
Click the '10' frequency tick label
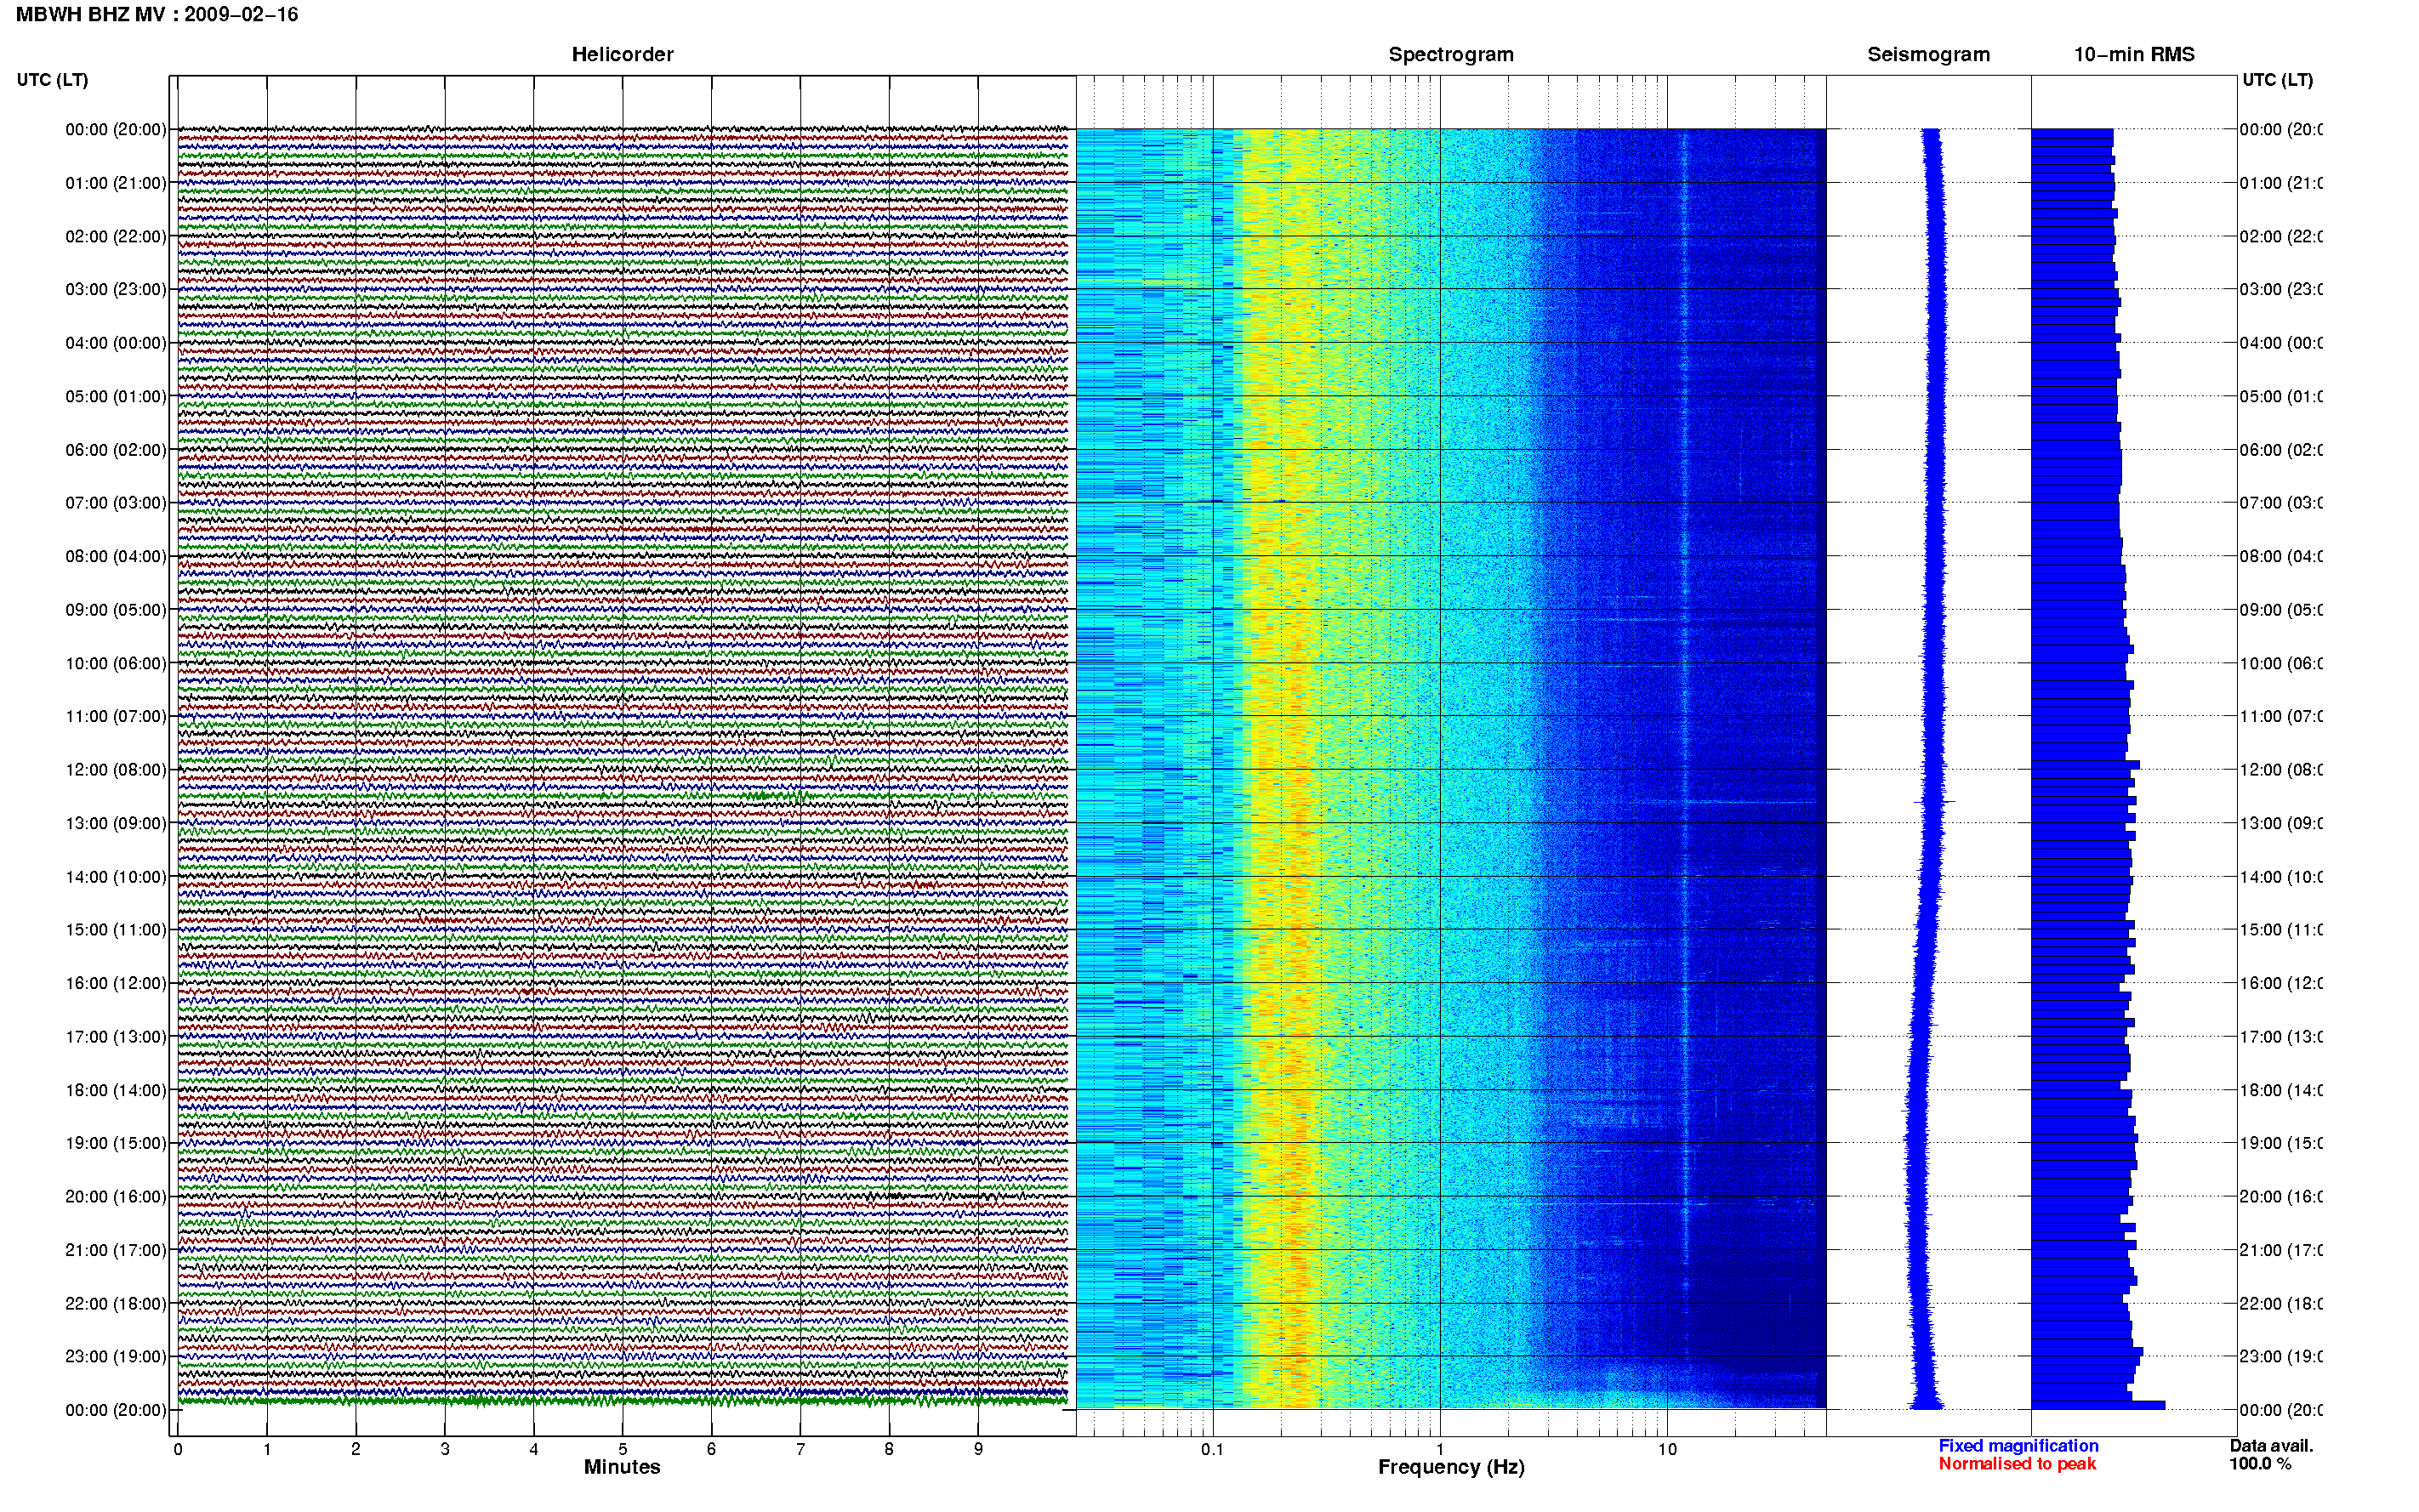point(1667,1449)
